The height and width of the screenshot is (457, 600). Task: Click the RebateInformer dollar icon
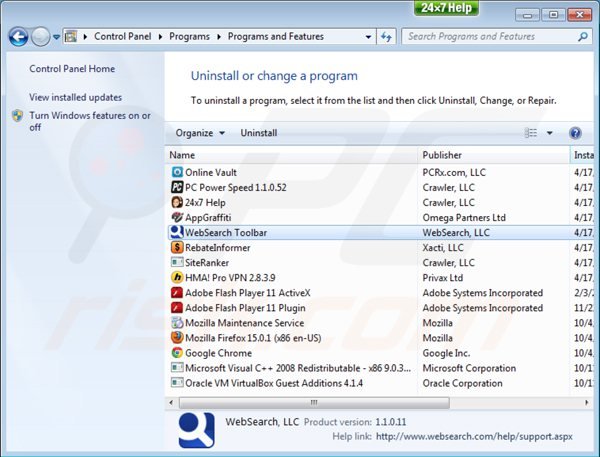(177, 247)
